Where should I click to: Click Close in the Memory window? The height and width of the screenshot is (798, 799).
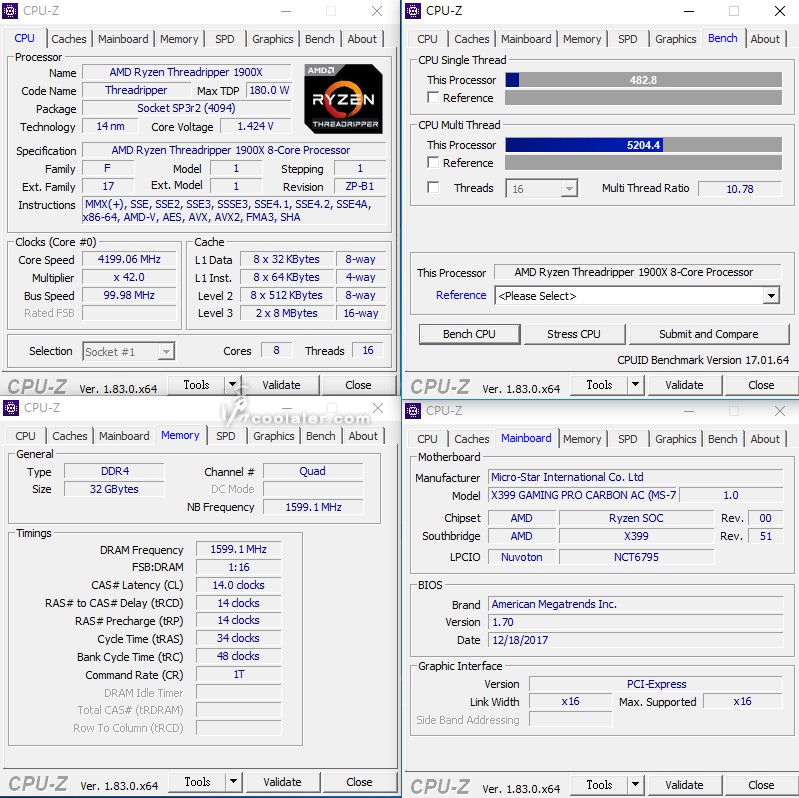point(359,782)
